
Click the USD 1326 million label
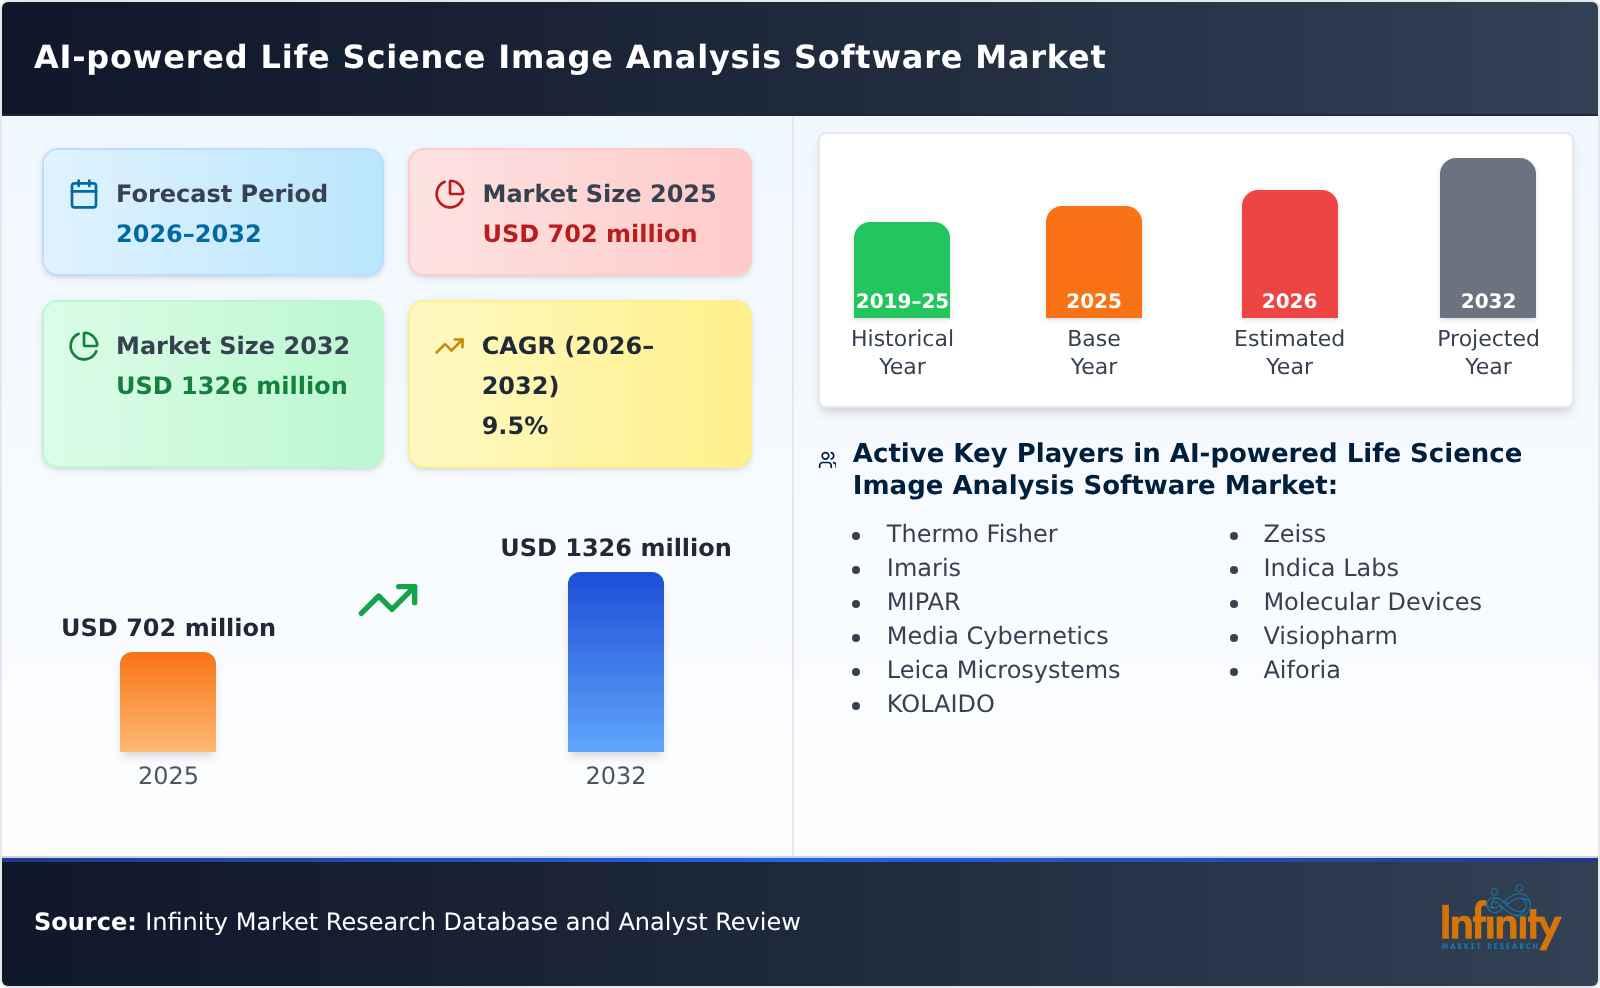616,547
